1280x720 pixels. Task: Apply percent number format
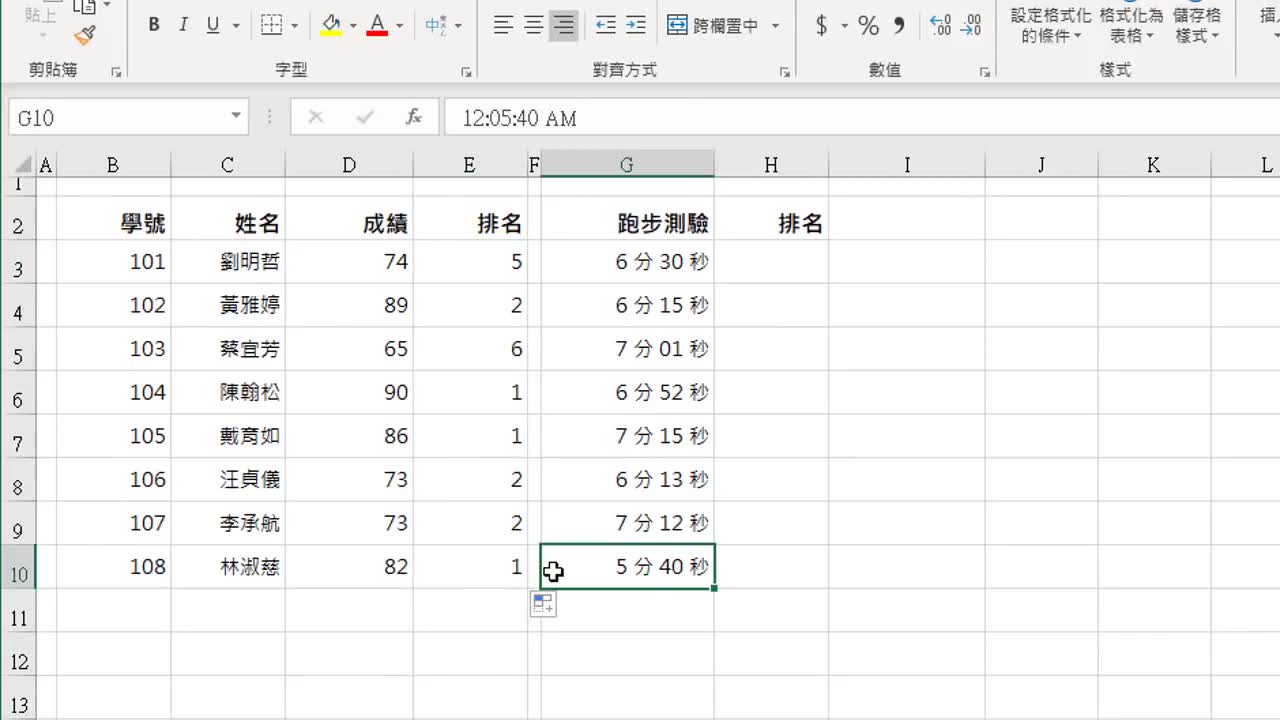tap(868, 26)
